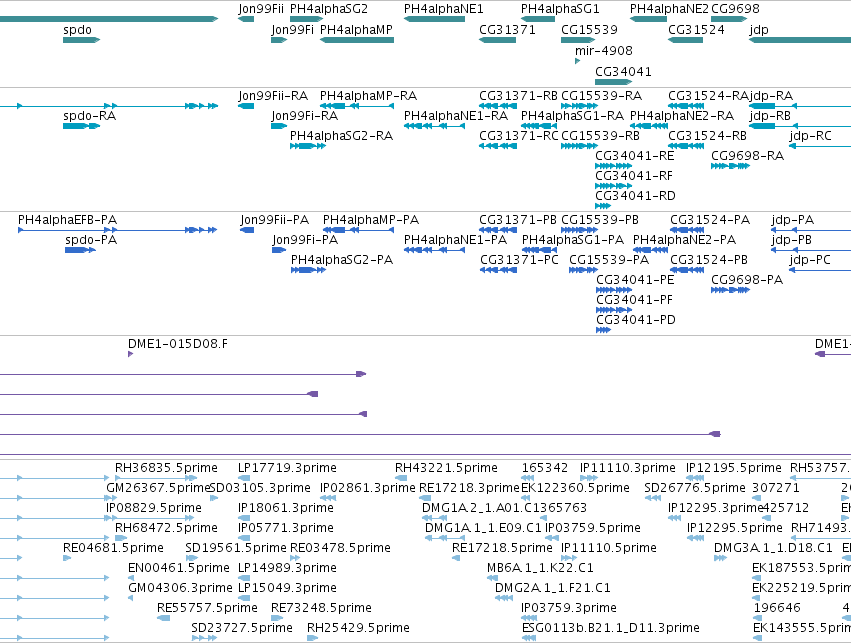Screen dimensions: 851x643
Task: Select the RH36835.5prime EST label
Action: click(x=166, y=468)
